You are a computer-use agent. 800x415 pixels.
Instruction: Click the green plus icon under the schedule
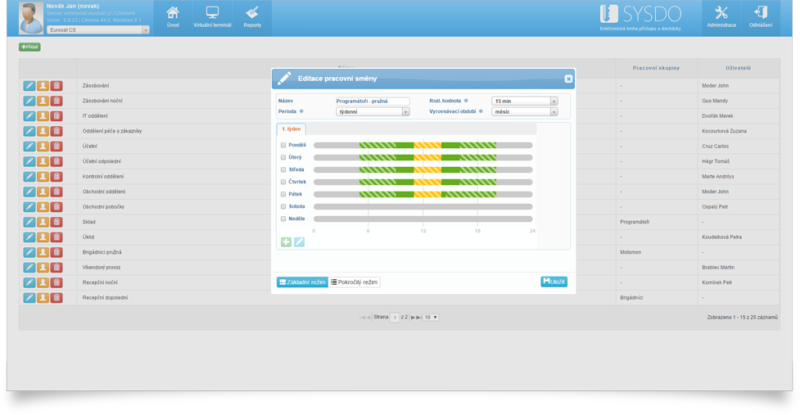[x=286, y=241]
